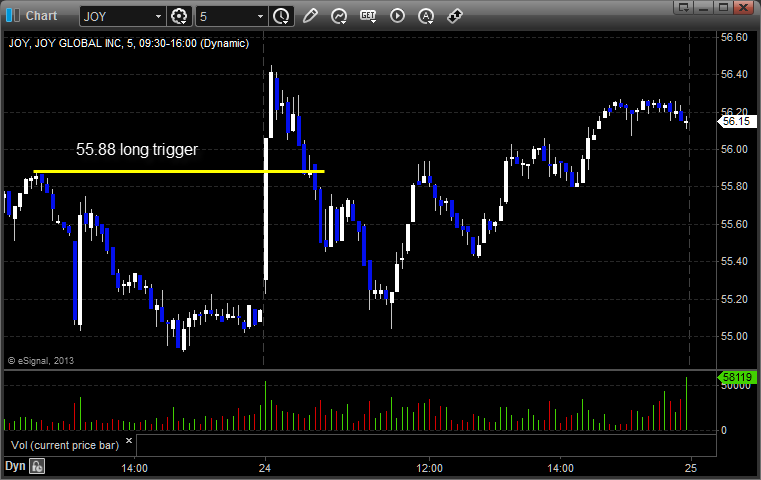This screenshot has height=480, width=761.
Task: Click the 55.40 price axis label
Action: 734,262
